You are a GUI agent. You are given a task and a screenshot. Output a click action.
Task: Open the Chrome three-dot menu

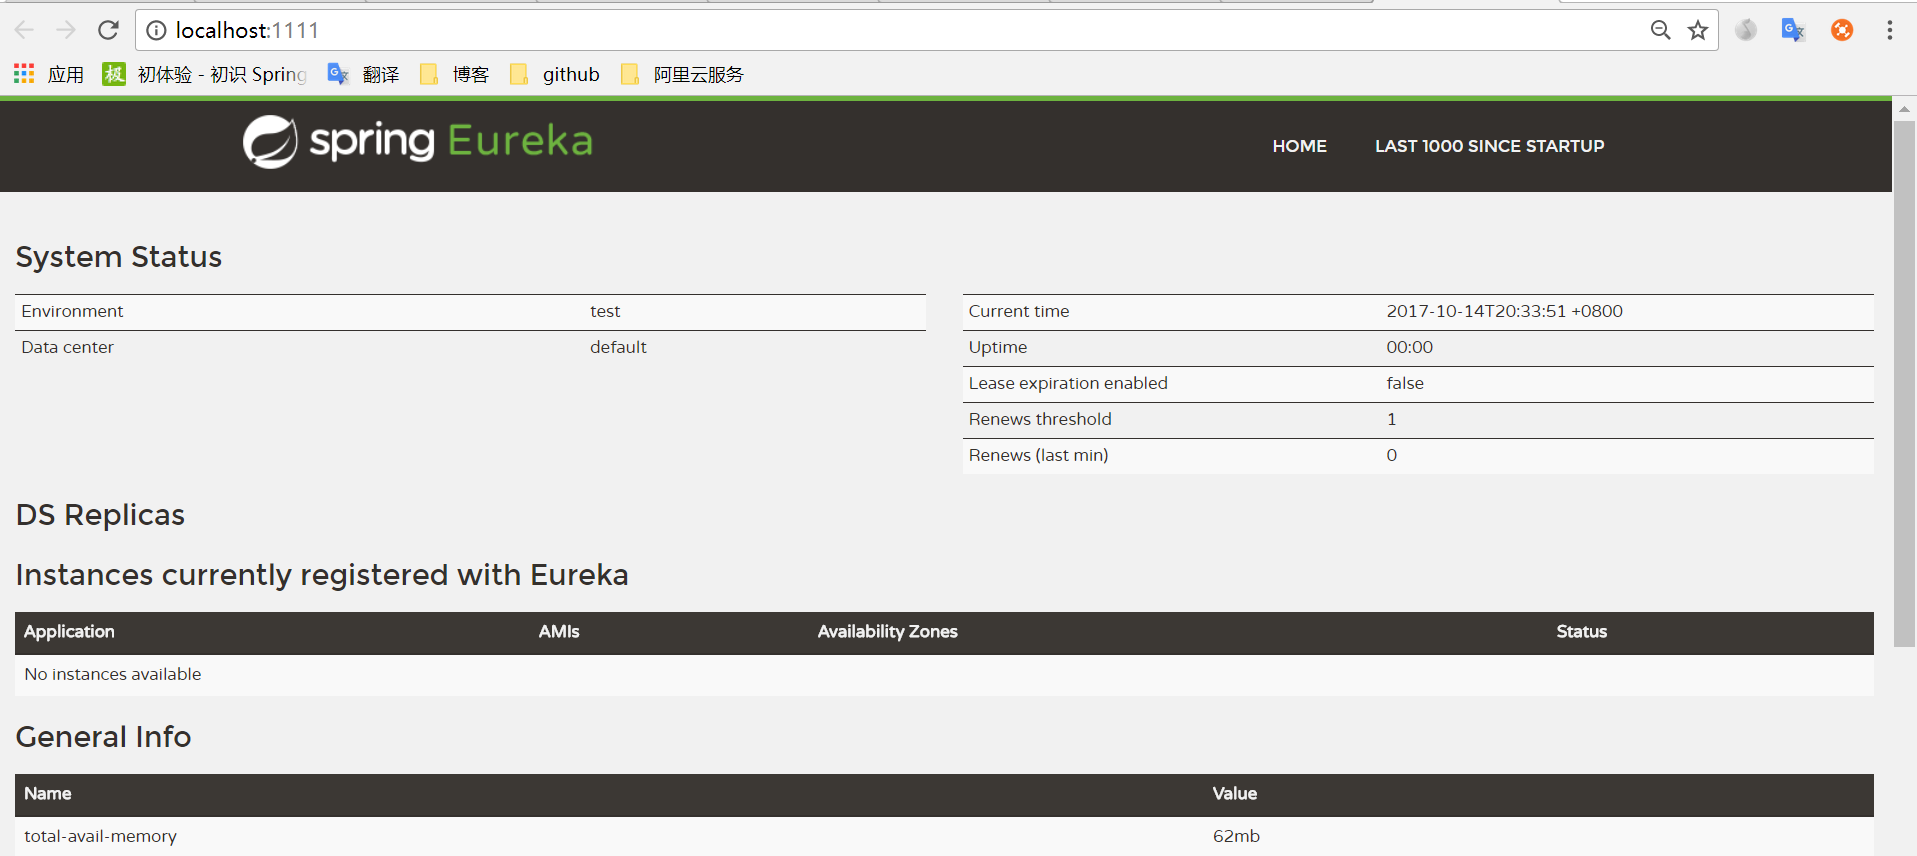tap(1890, 30)
